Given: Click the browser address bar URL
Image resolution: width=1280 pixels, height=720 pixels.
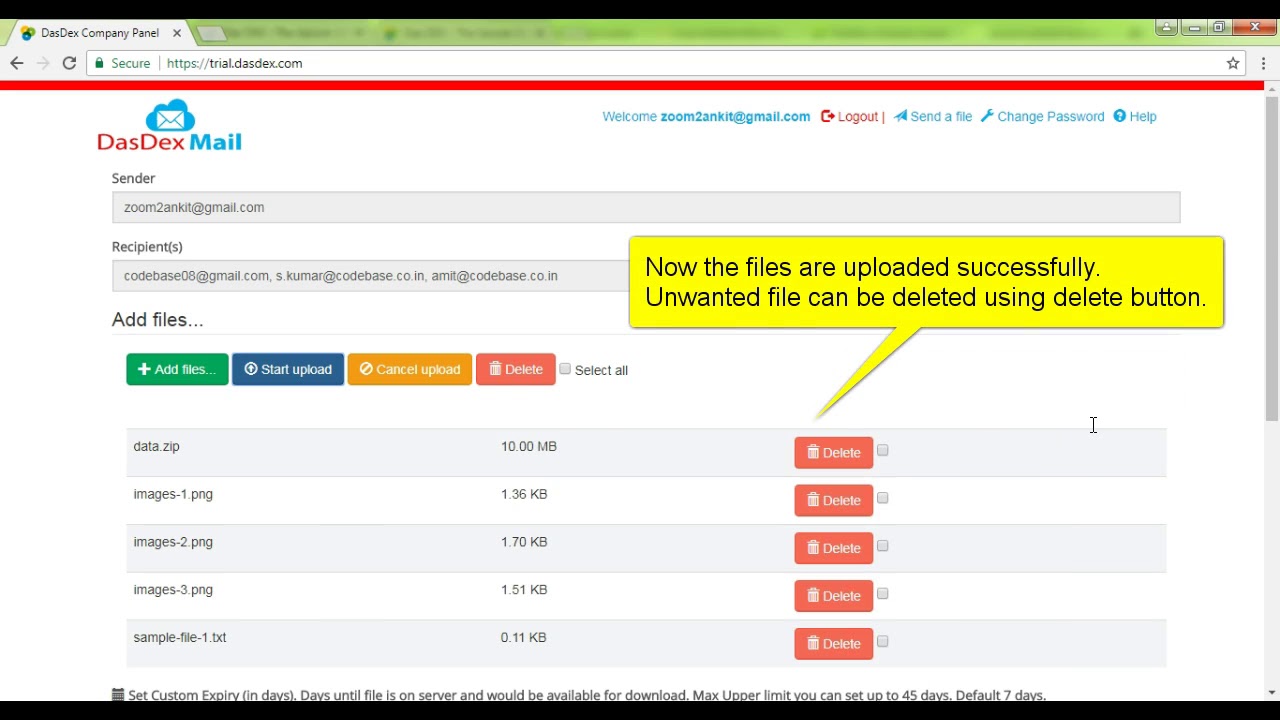Looking at the screenshot, I should click(x=234, y=63).
